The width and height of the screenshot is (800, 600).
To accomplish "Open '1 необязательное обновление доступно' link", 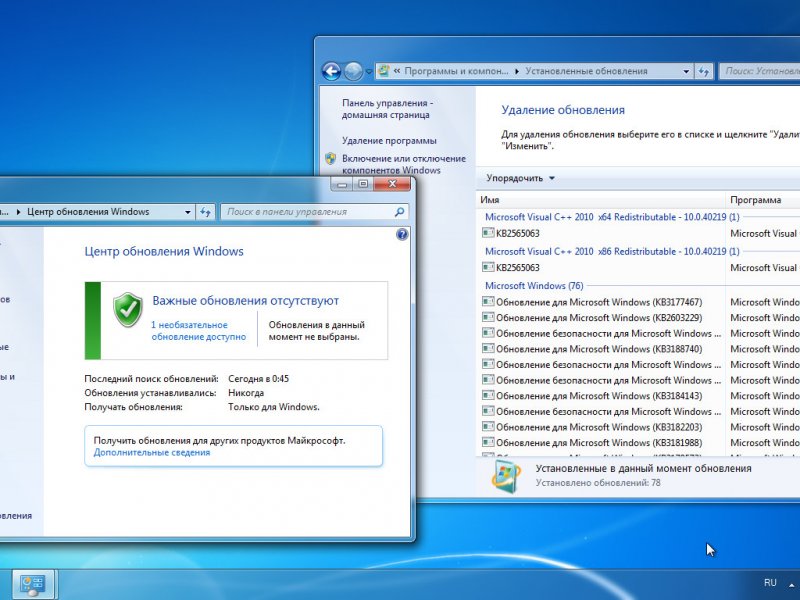I will point(198,331).
